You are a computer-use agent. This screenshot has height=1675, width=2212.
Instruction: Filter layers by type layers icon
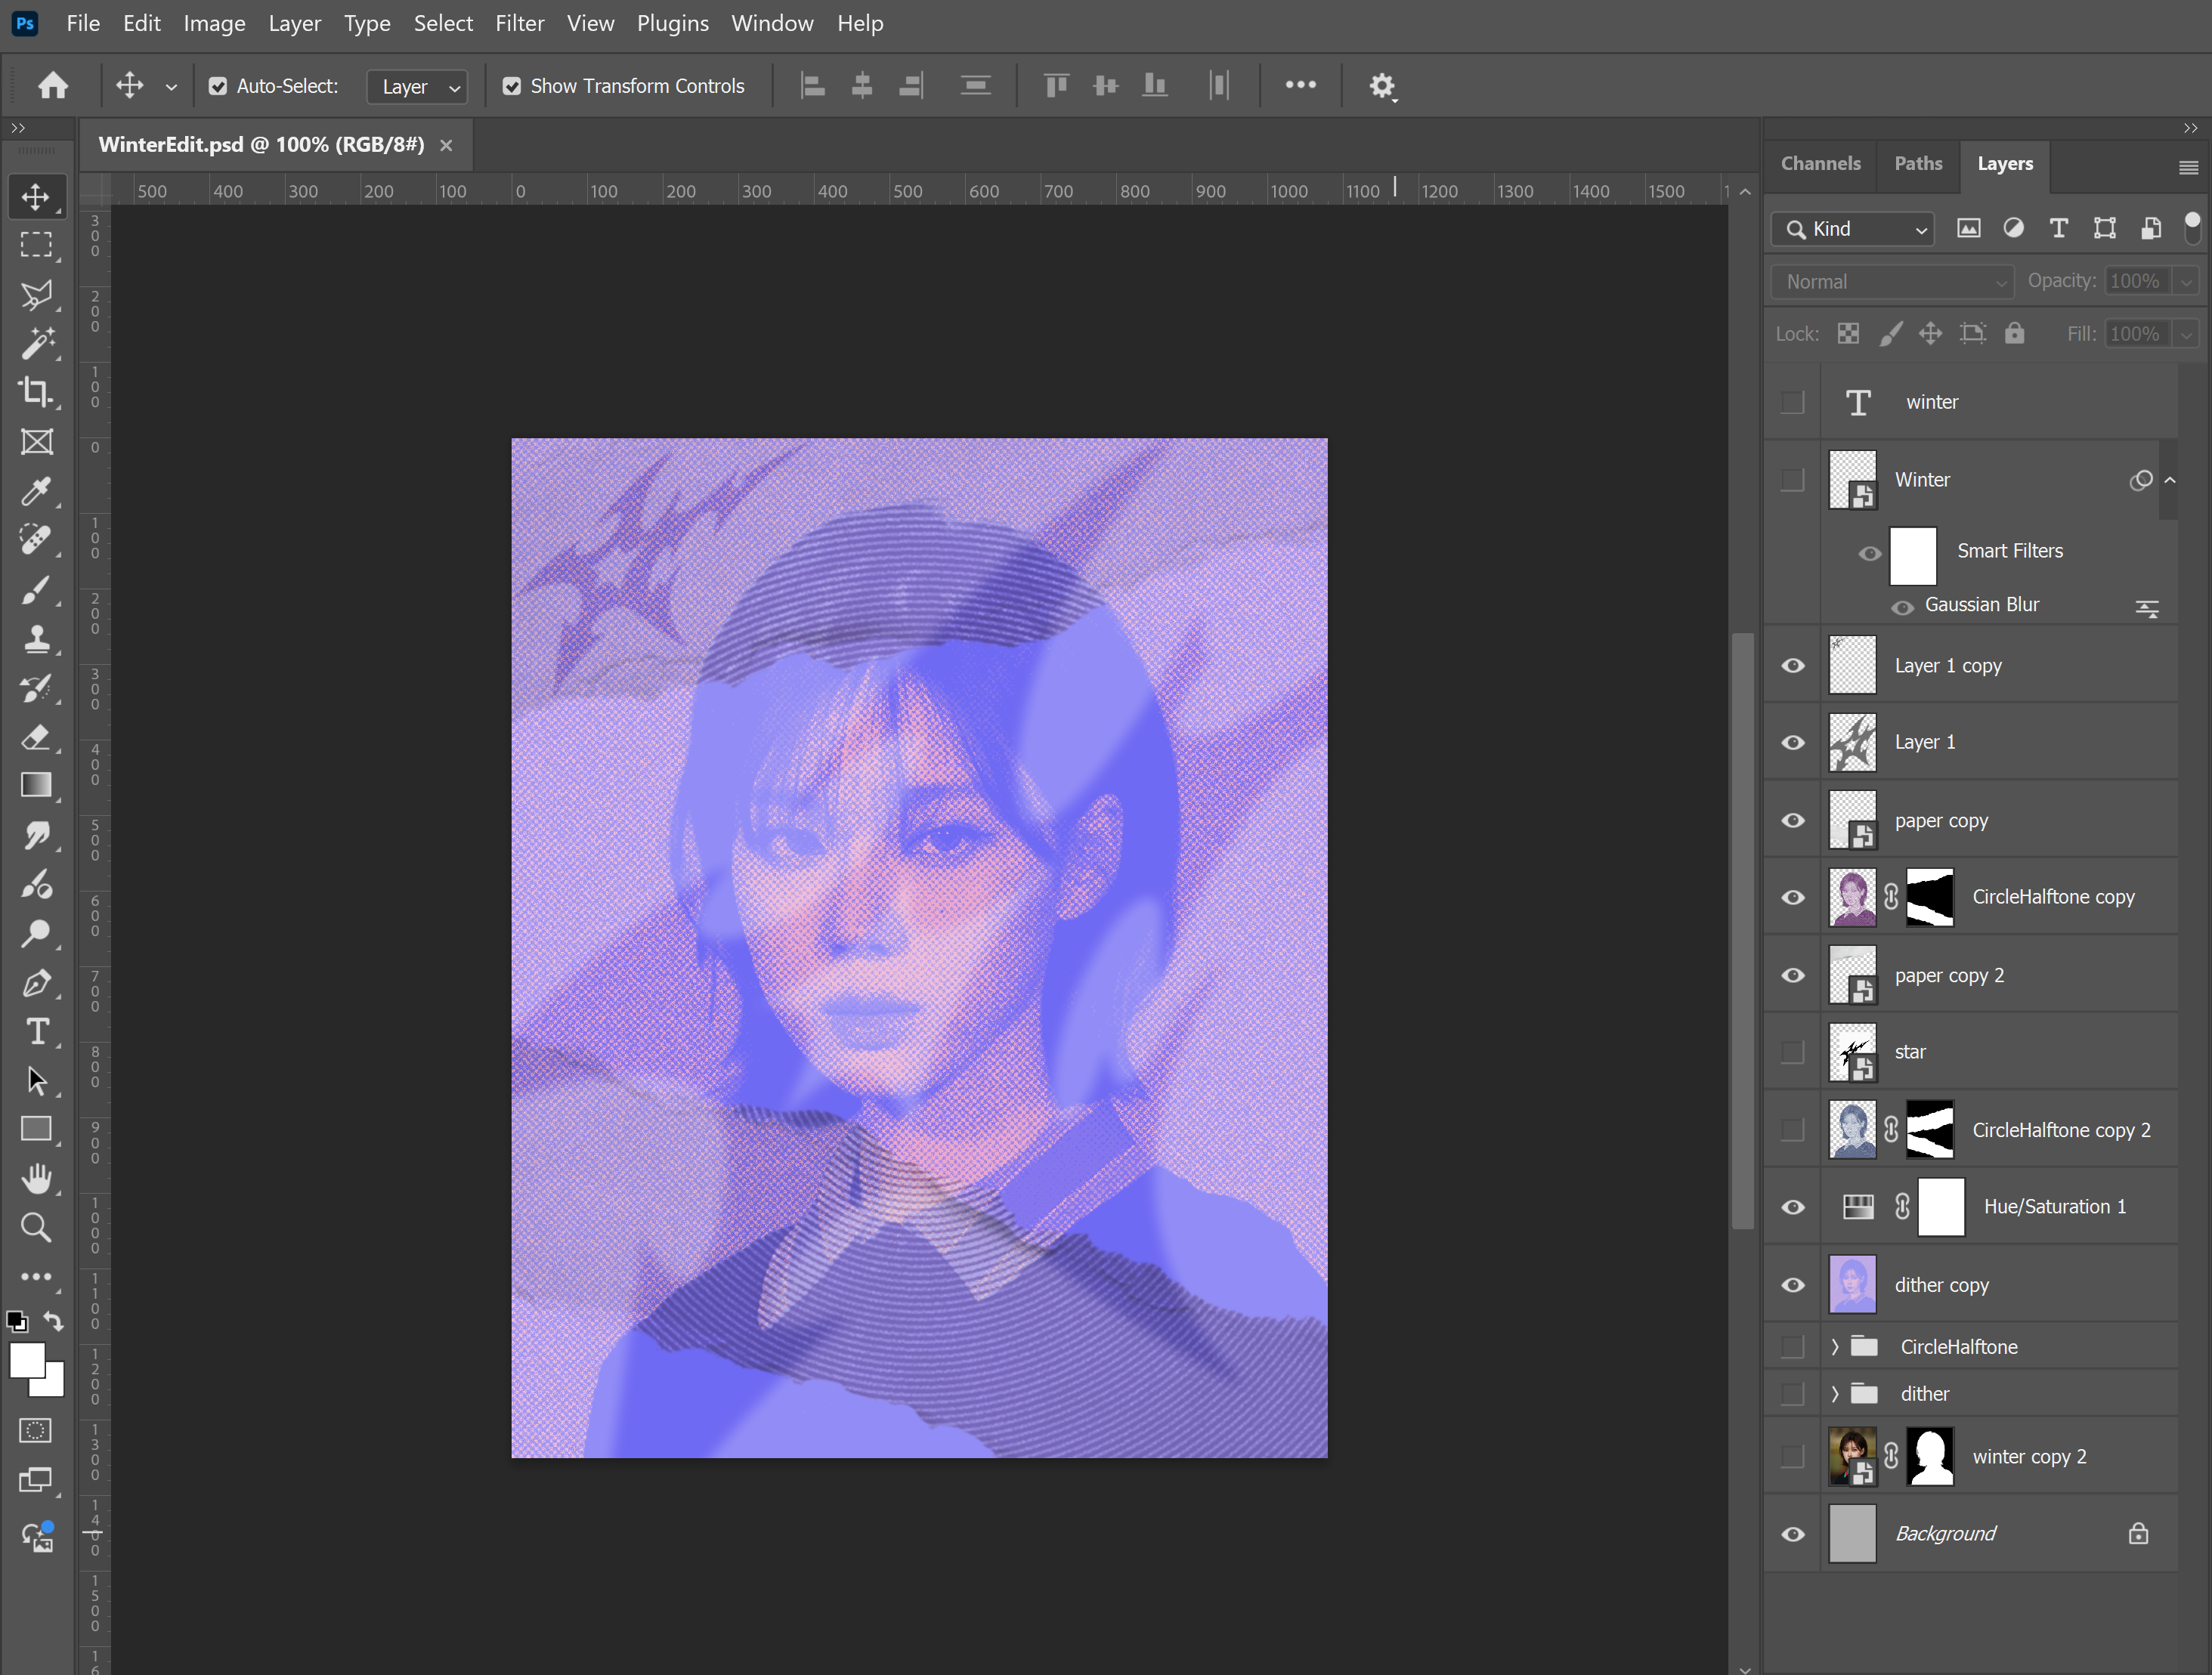point(2058,229)
